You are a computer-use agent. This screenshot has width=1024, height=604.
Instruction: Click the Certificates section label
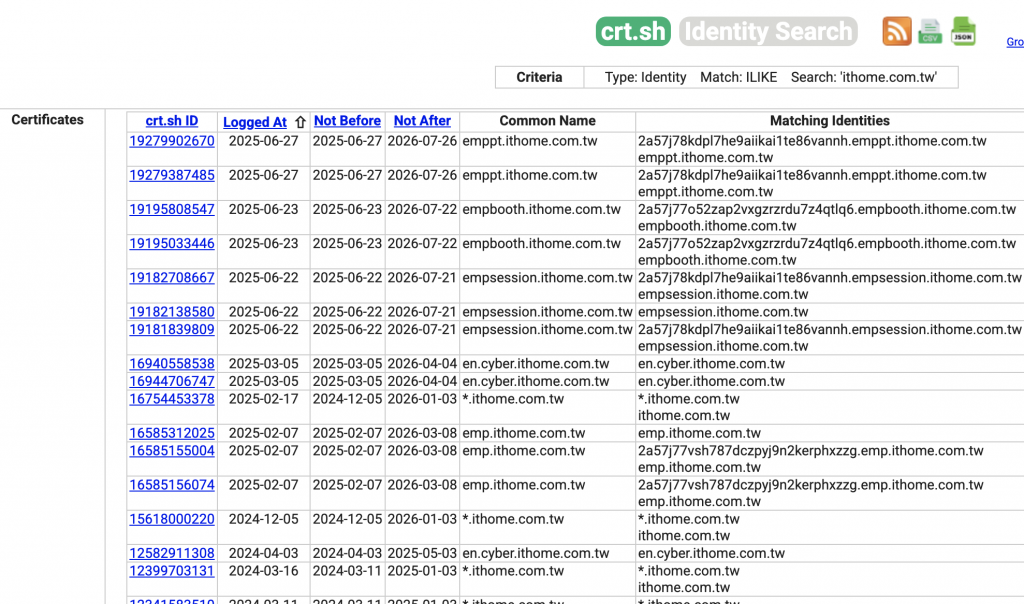47,119
